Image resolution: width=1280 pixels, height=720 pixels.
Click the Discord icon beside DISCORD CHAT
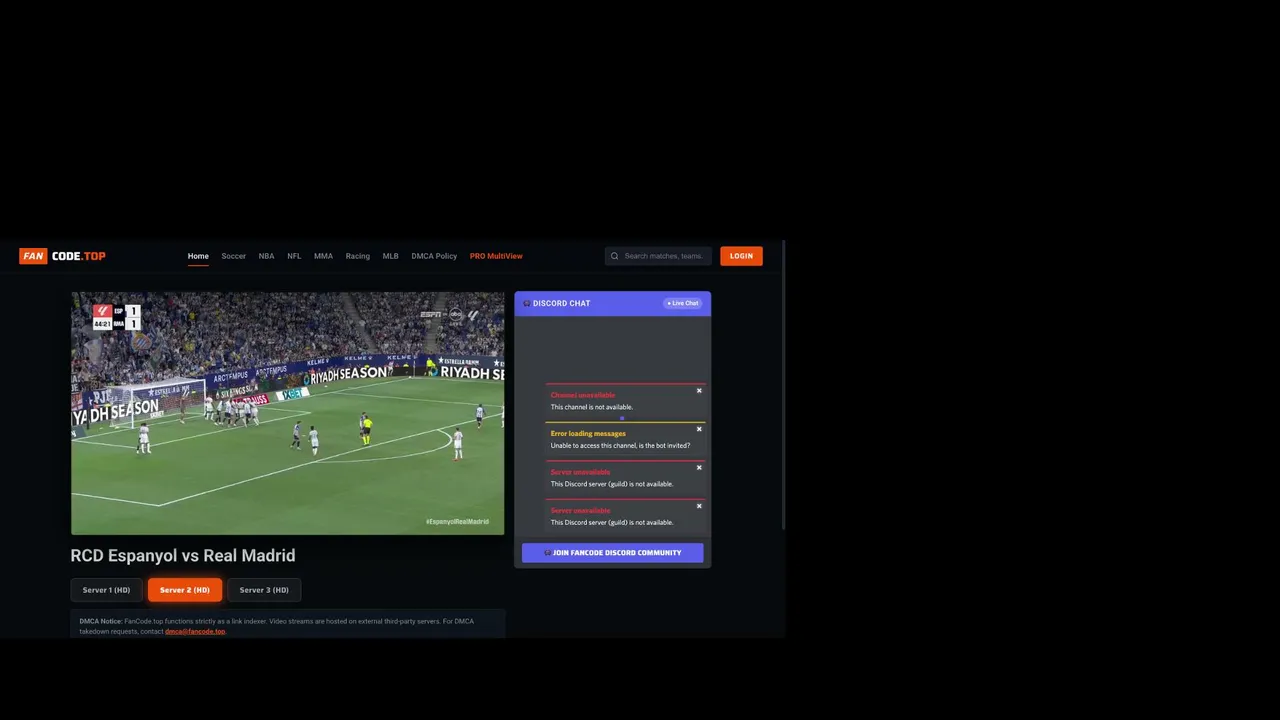pyautogui.click(x=527, y=303)
